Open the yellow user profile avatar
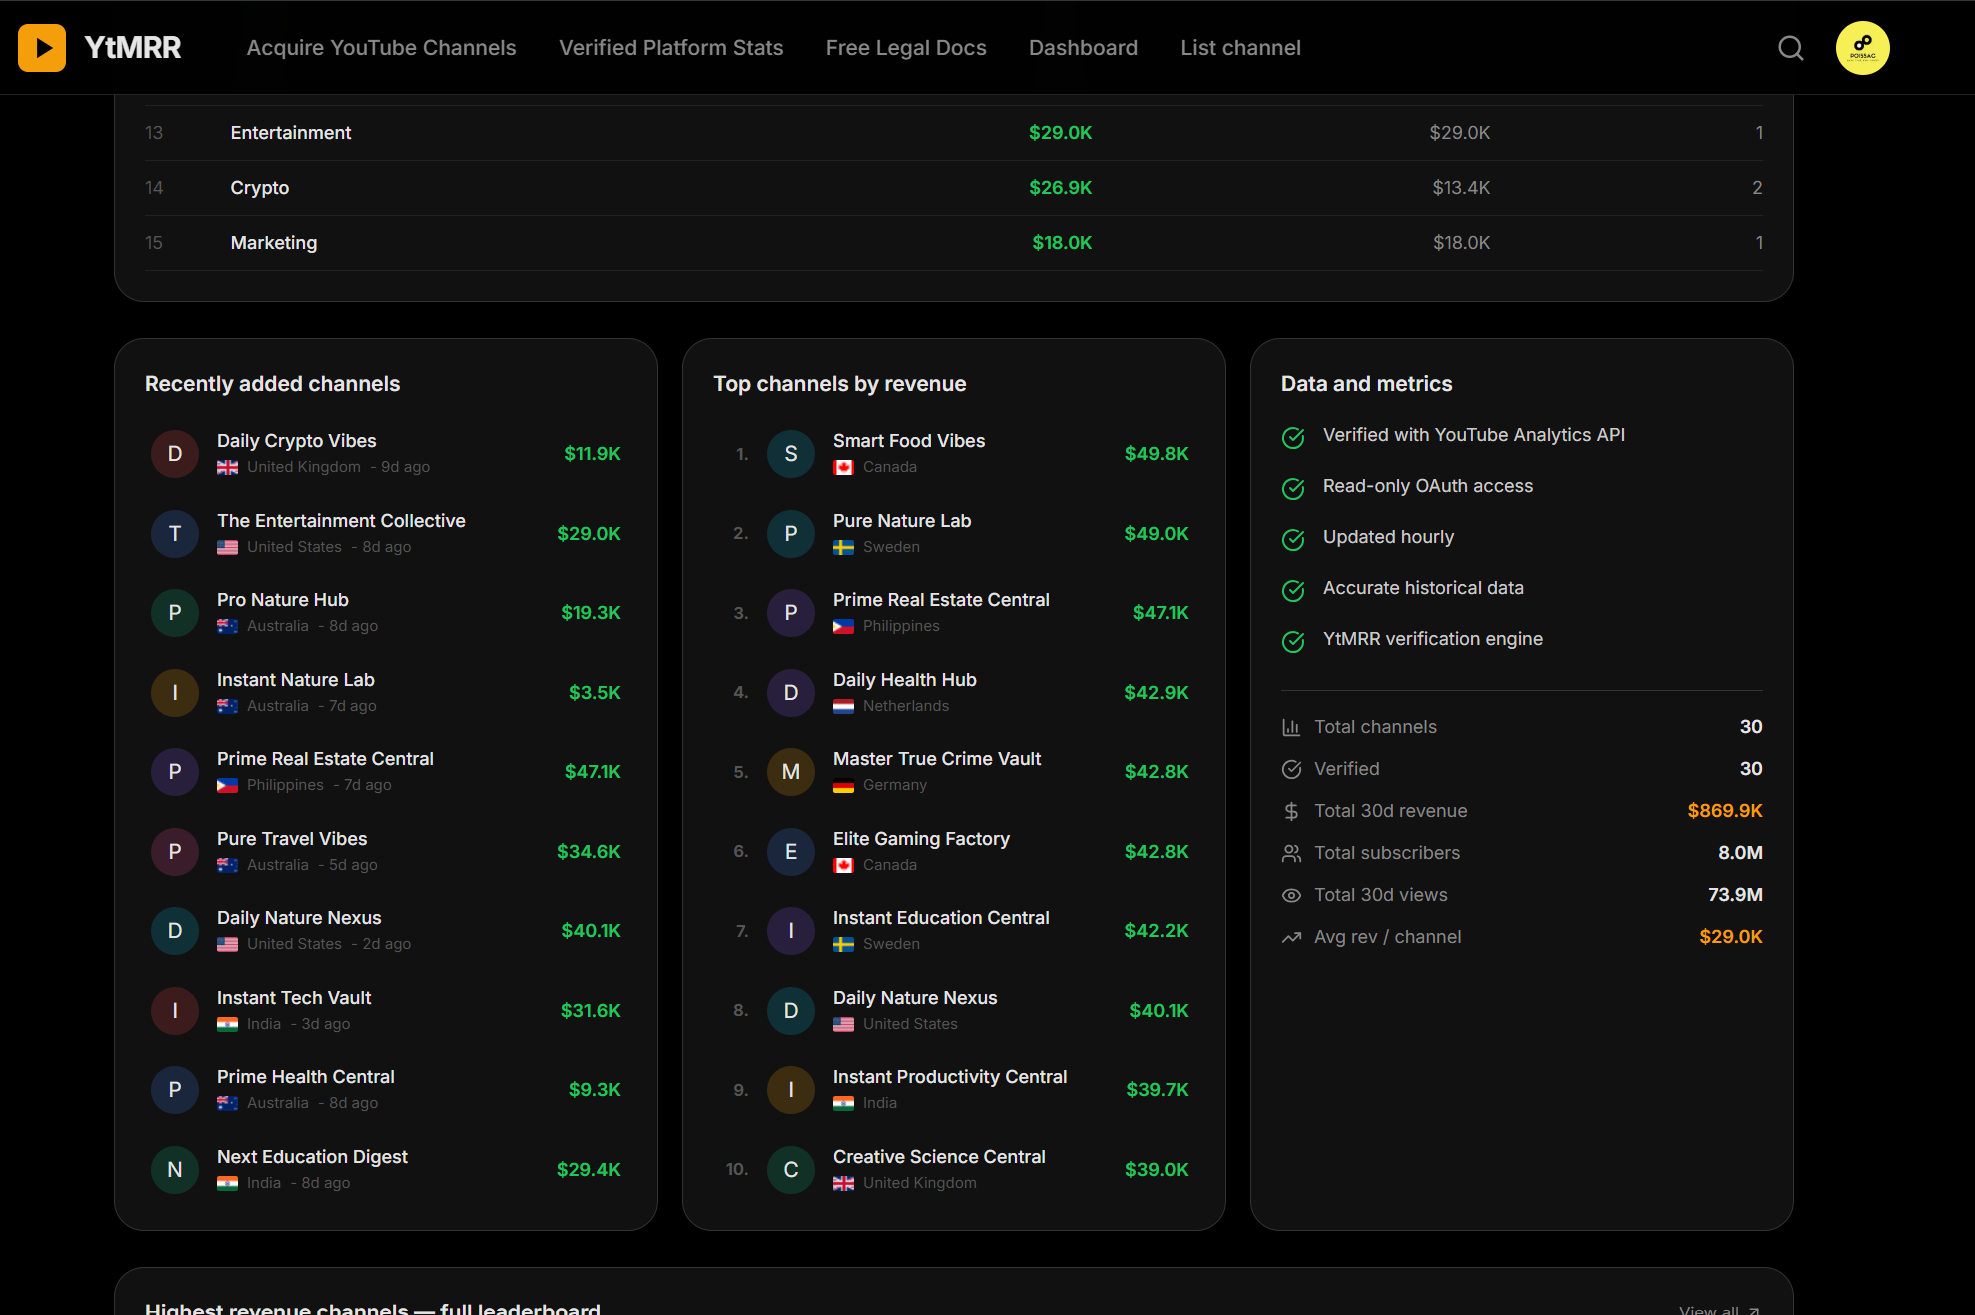This screenshot has width=1975, height=1315. point(1862,48)
